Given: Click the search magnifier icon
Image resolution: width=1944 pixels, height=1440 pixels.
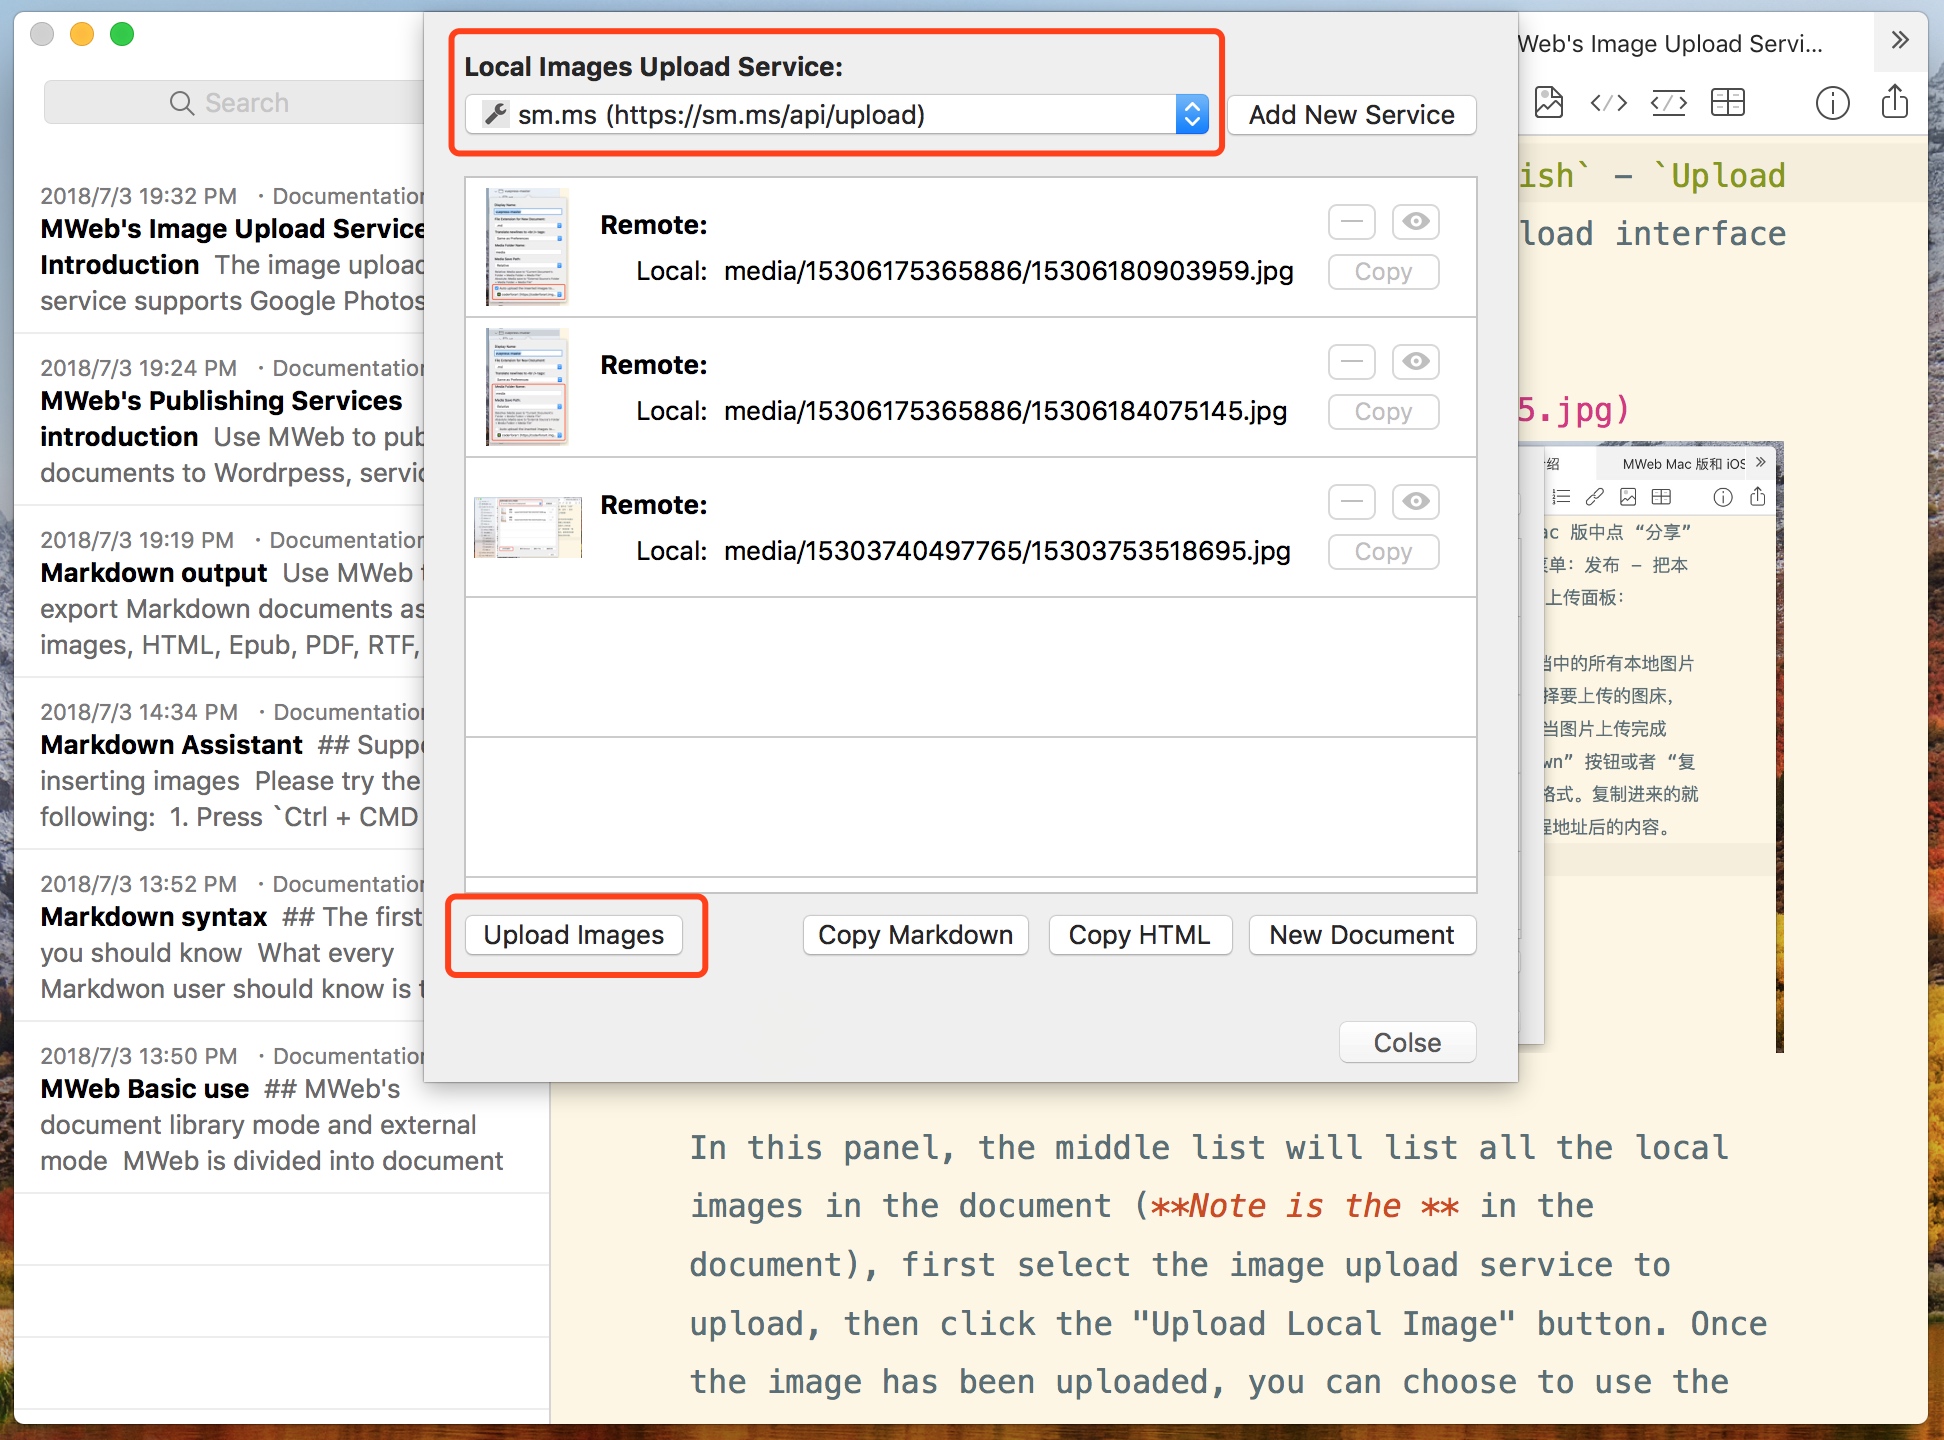Looking at the screenshot, I should point(181,103).
